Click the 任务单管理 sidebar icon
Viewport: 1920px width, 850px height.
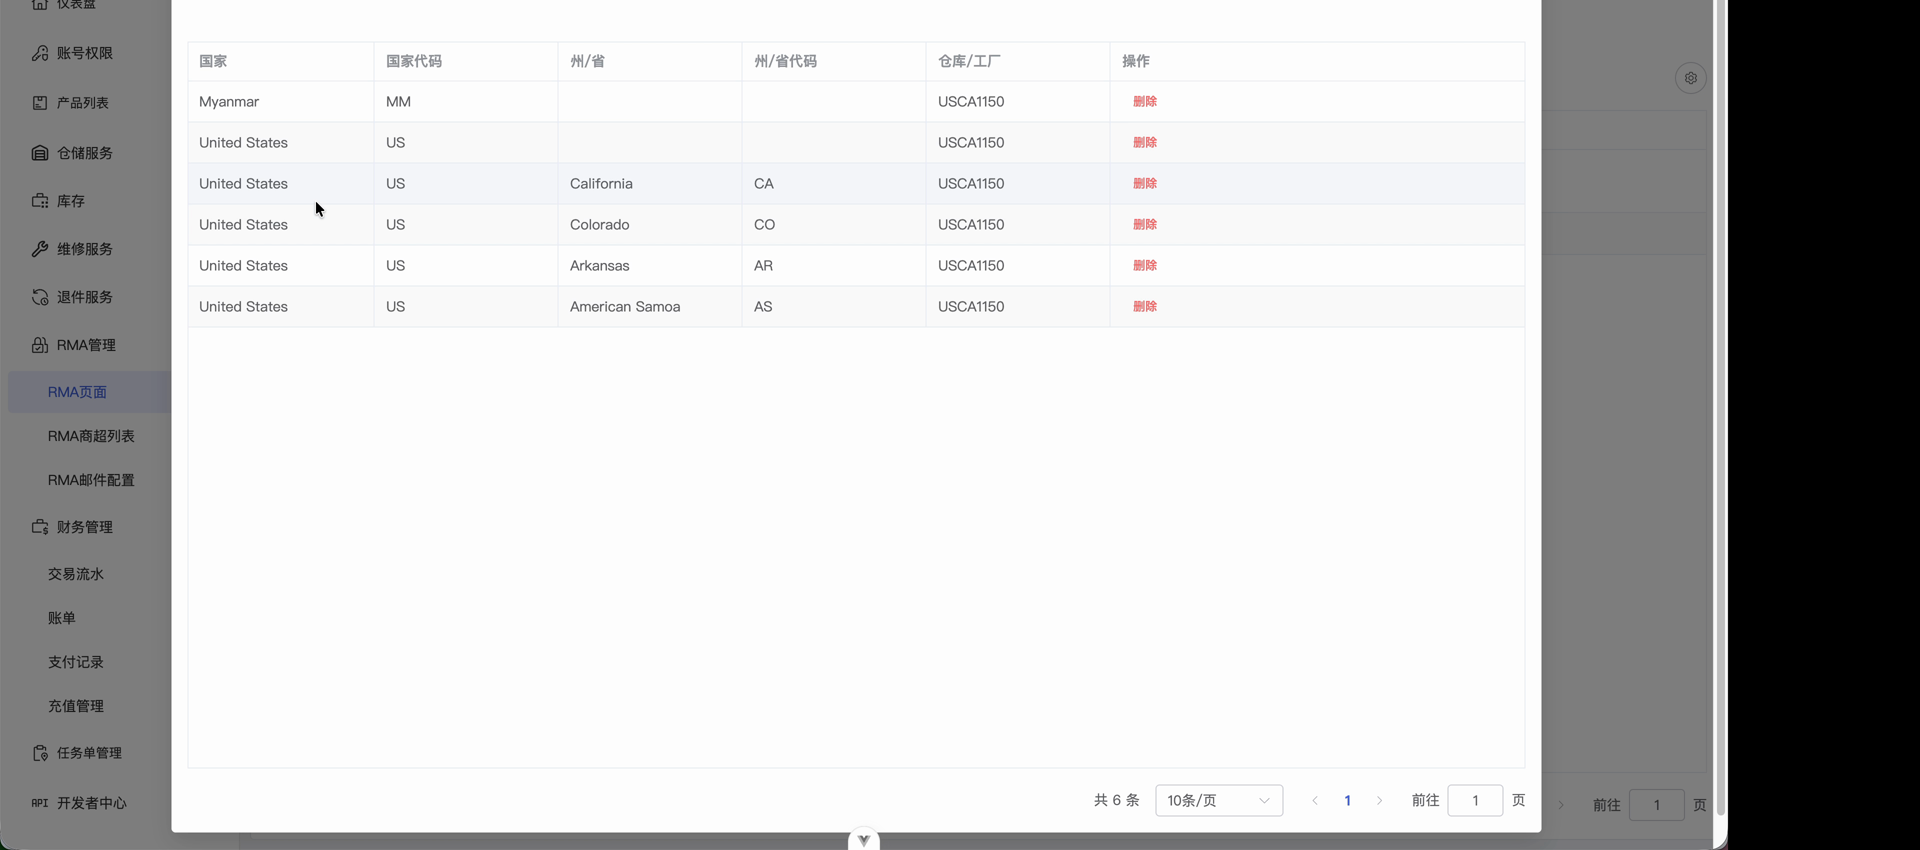click(x=40, y=753)
